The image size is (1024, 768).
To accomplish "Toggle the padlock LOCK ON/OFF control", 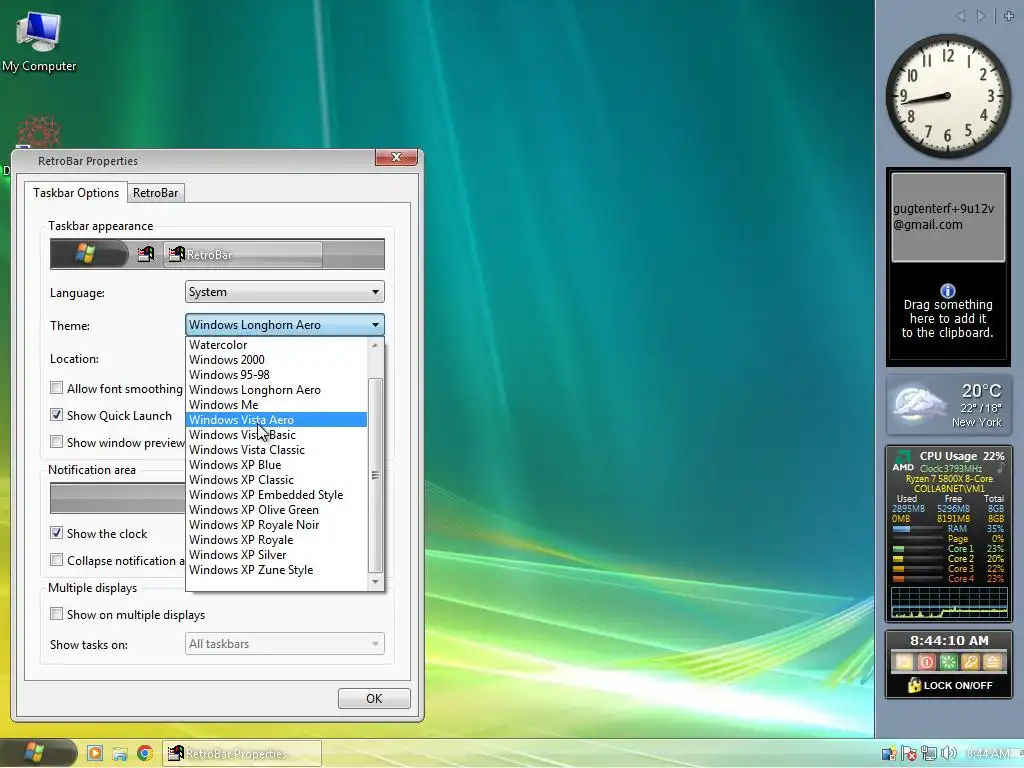I will (x=950, y=685).
